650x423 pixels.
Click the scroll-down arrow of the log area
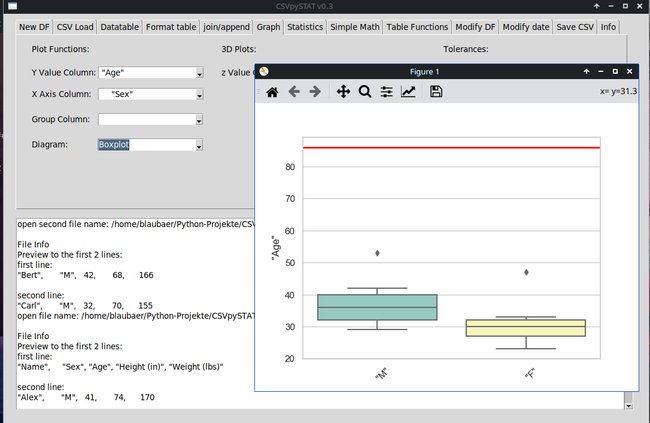pyautogui.click(x=629, y=406)
